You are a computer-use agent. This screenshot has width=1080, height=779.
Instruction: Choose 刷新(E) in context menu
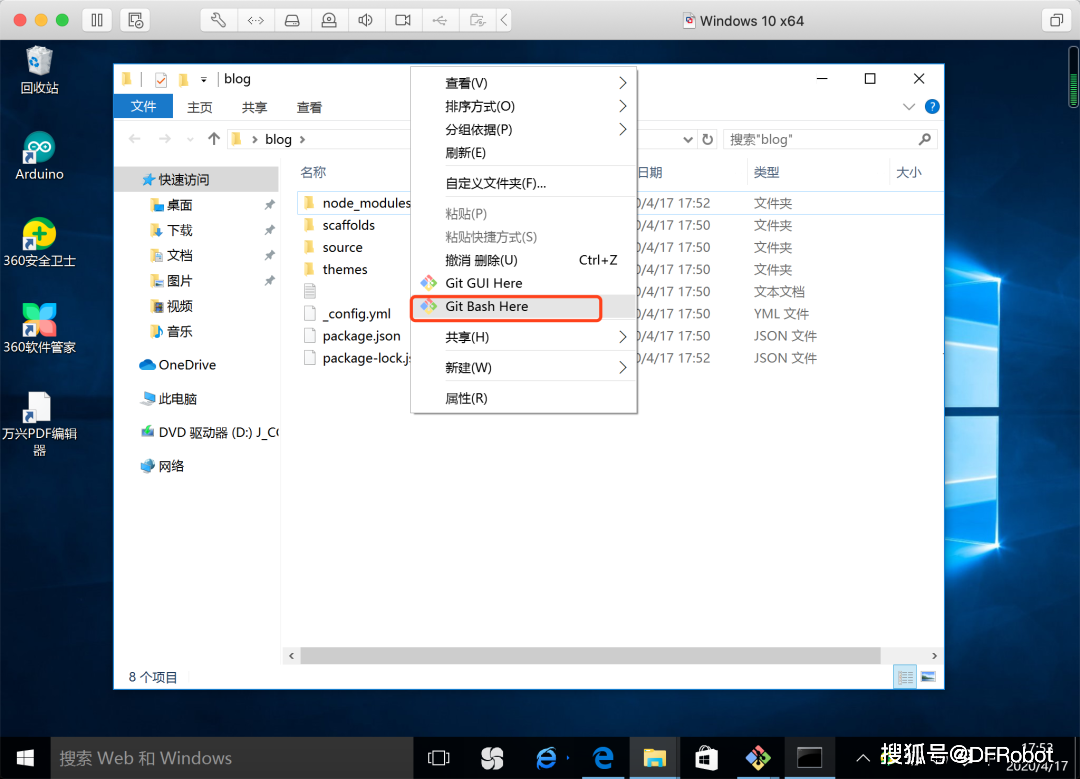point(523,153)
